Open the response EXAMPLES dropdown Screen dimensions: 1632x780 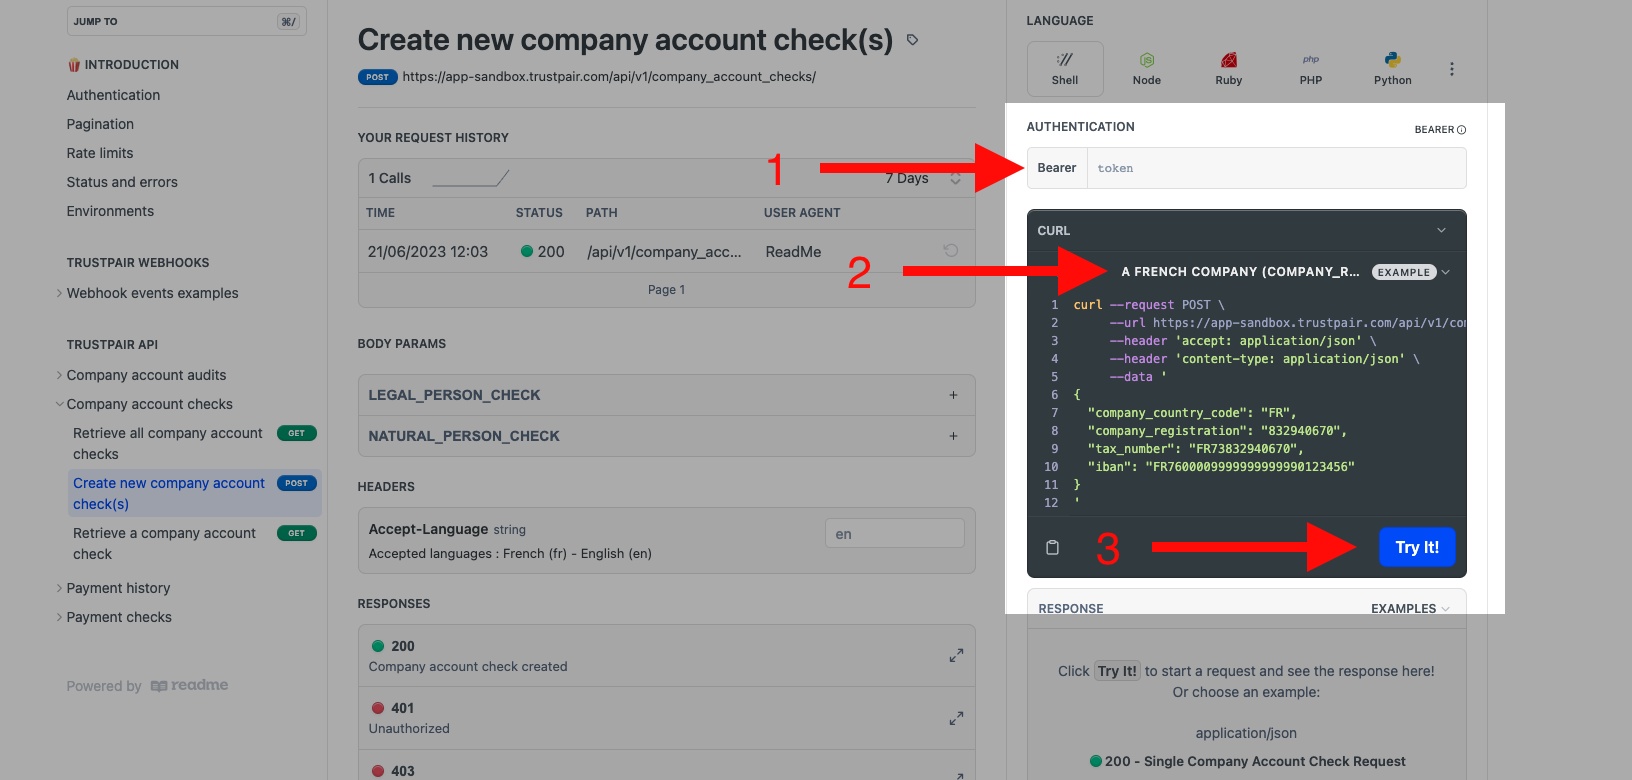click(1410, 608)
